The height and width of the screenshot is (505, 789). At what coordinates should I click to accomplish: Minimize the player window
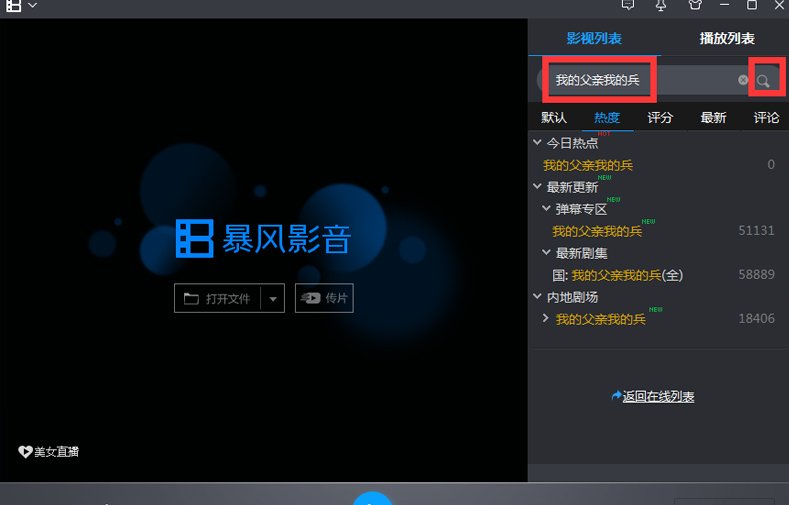(x=724, y=5)
